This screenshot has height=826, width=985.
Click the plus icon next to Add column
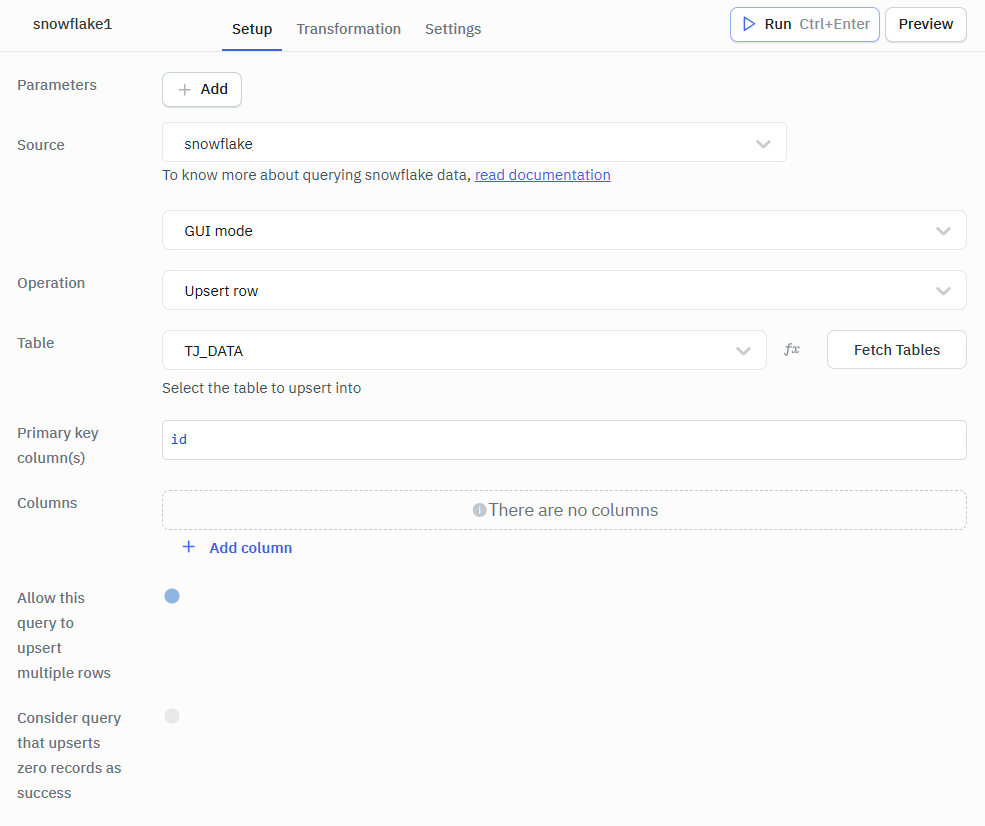(188, 547)
